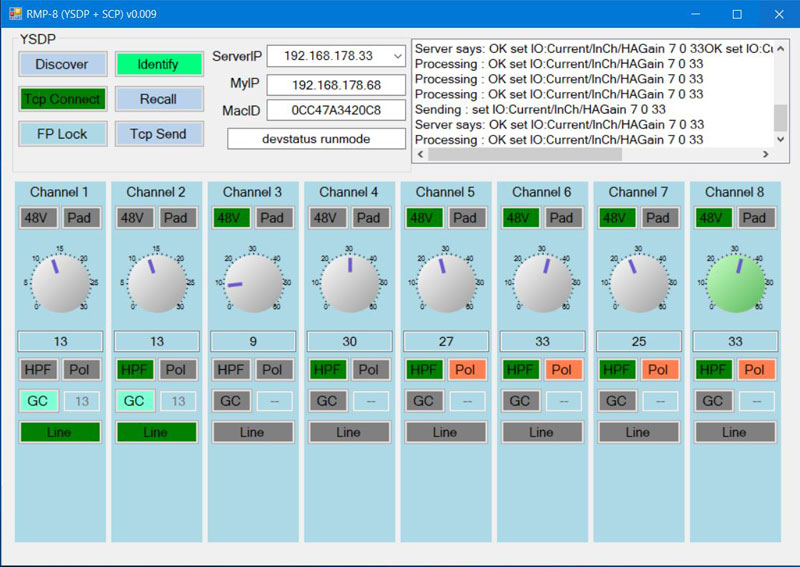
Task: Click Channel 3 gain knob
Action: (253, 283)
